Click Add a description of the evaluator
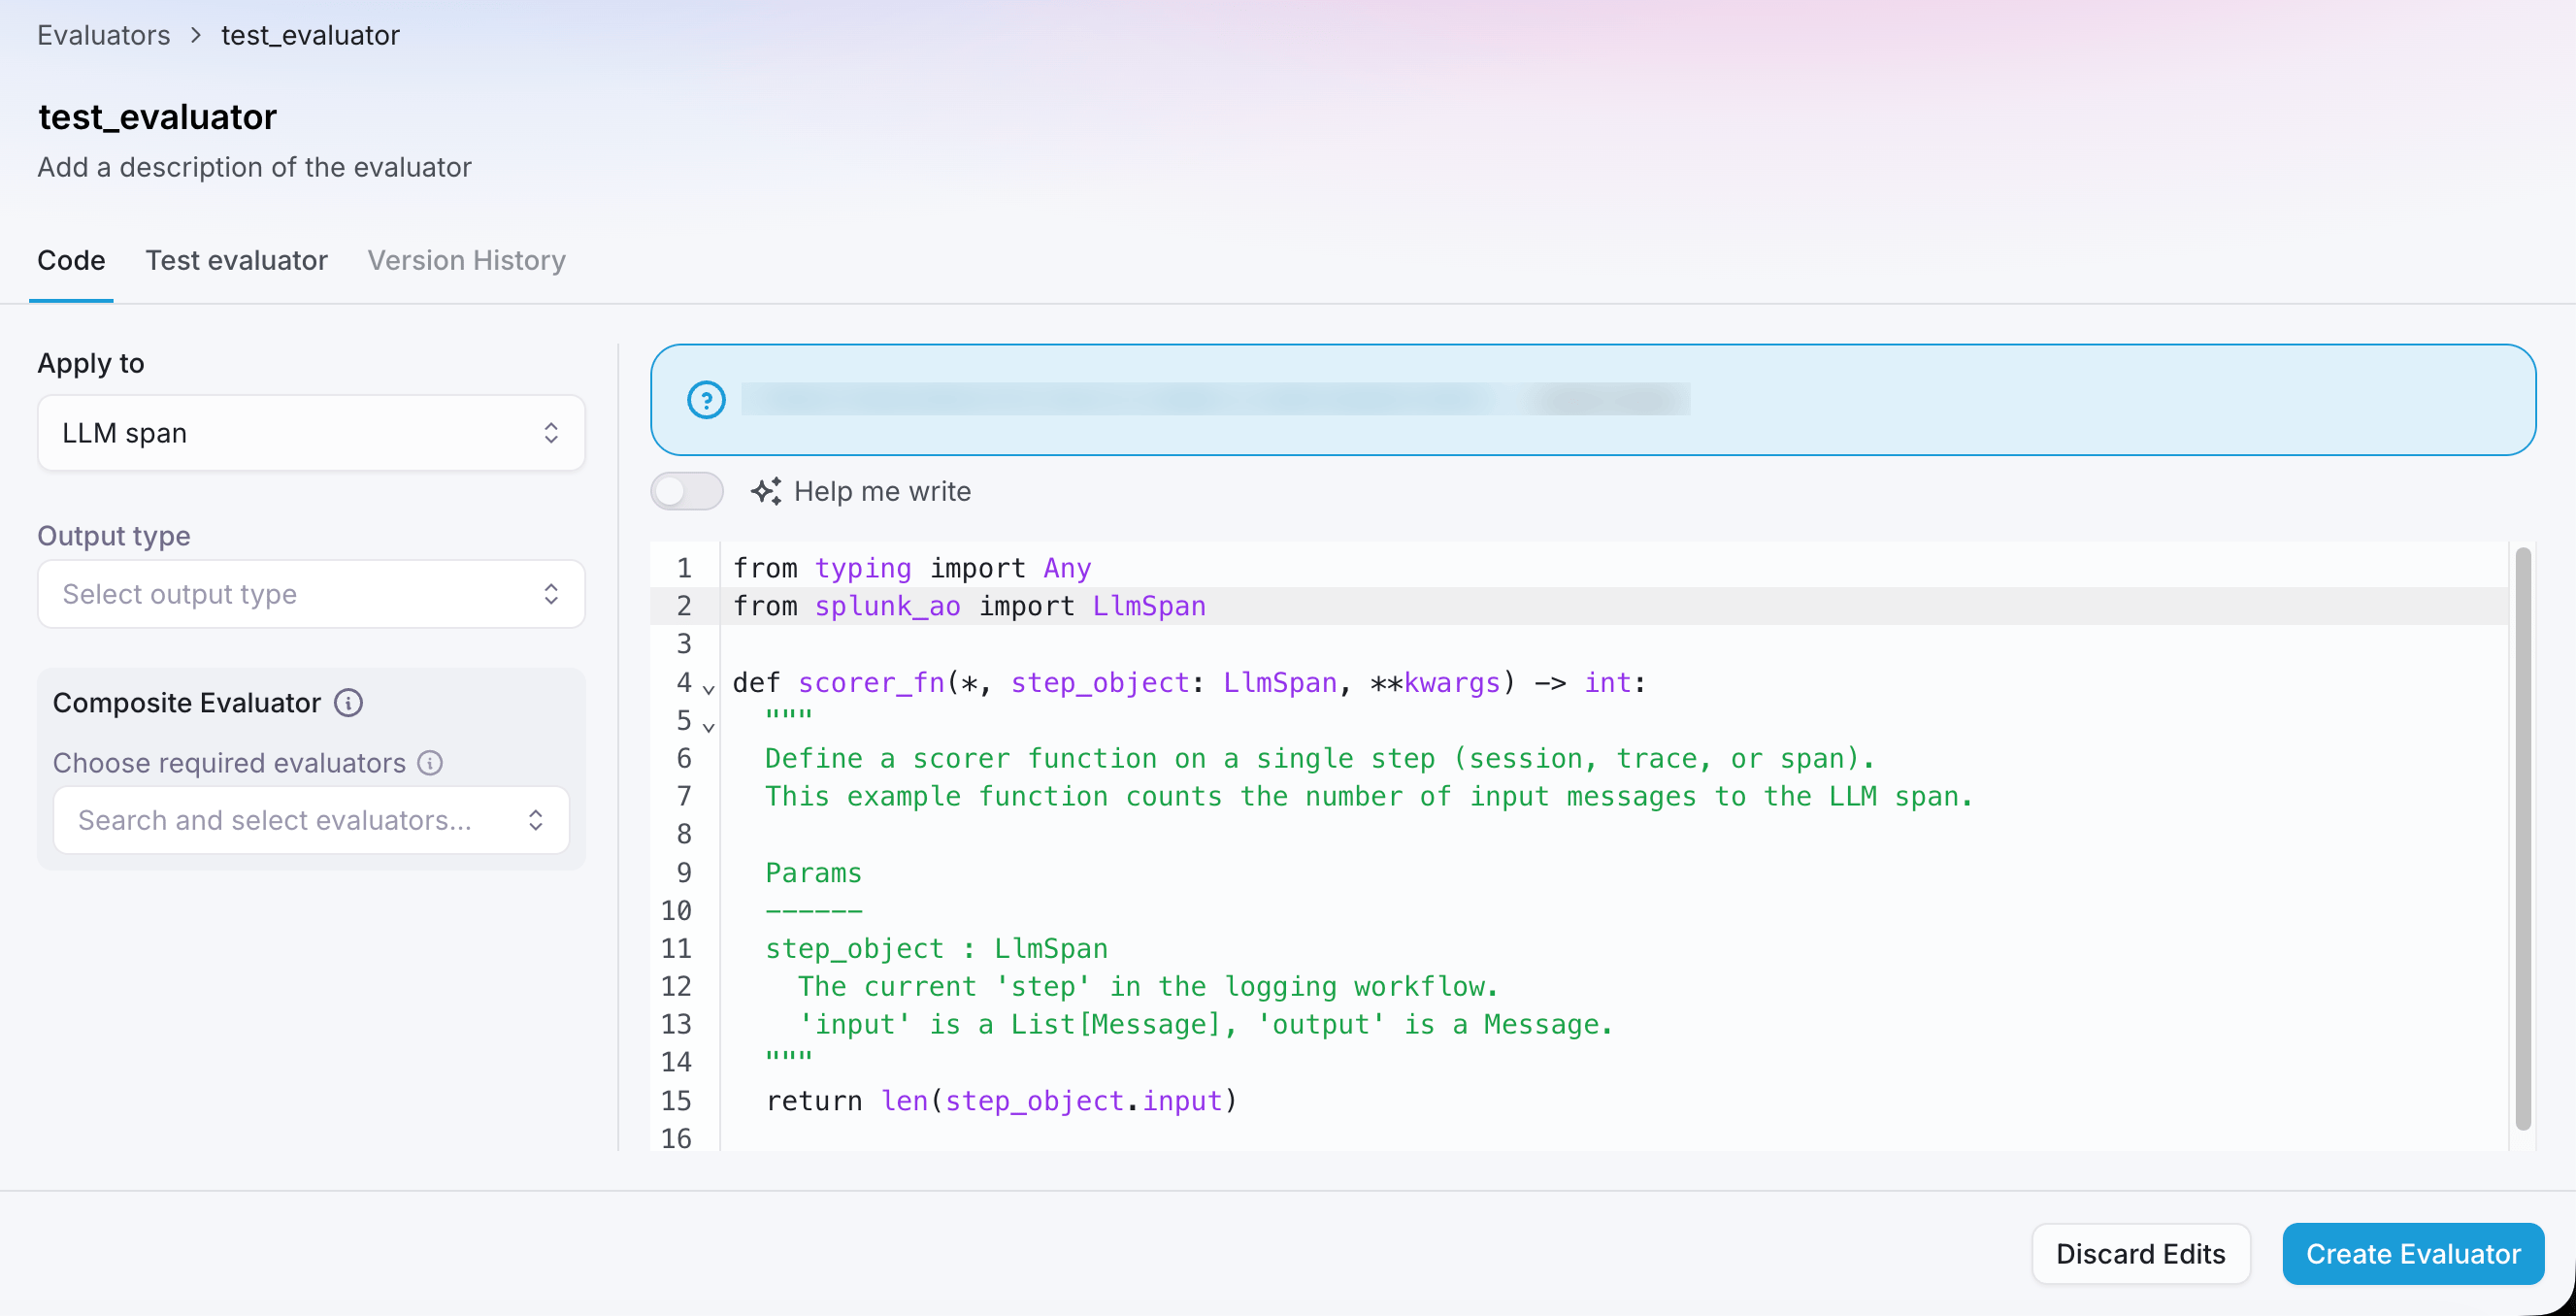The image size is (2576, 1316). [254, 167]
